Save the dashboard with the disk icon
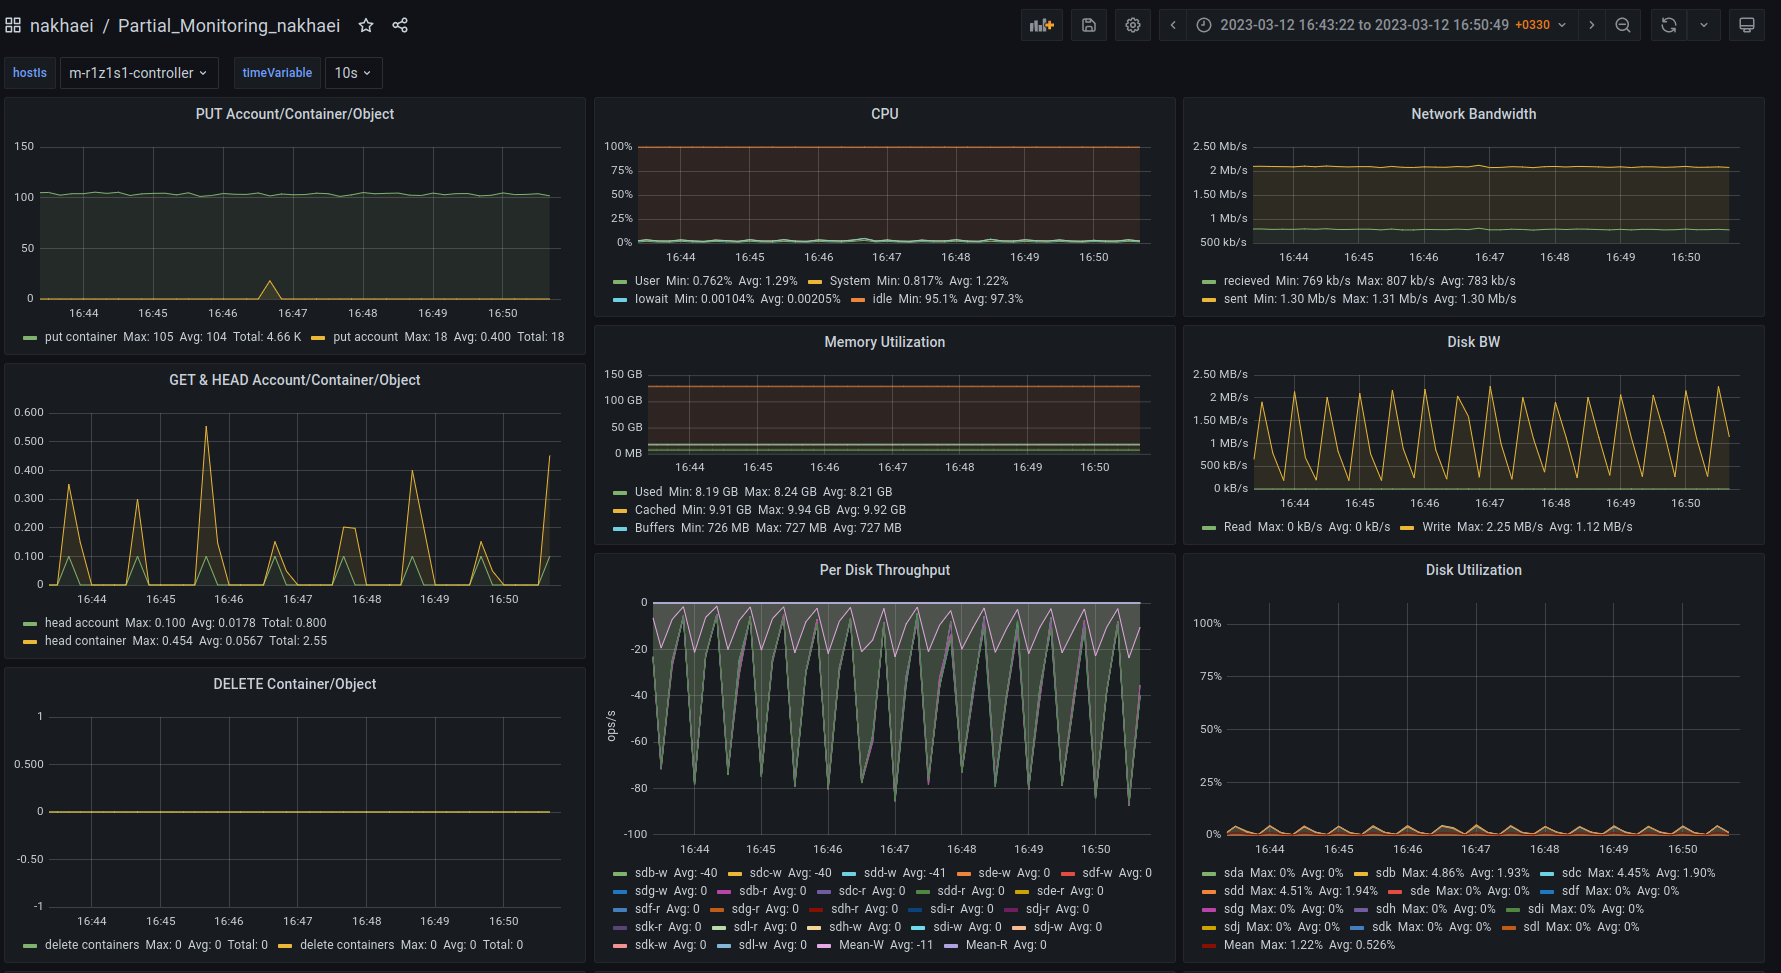This screenshot has width=1781, height=973. coord(1089,25)
